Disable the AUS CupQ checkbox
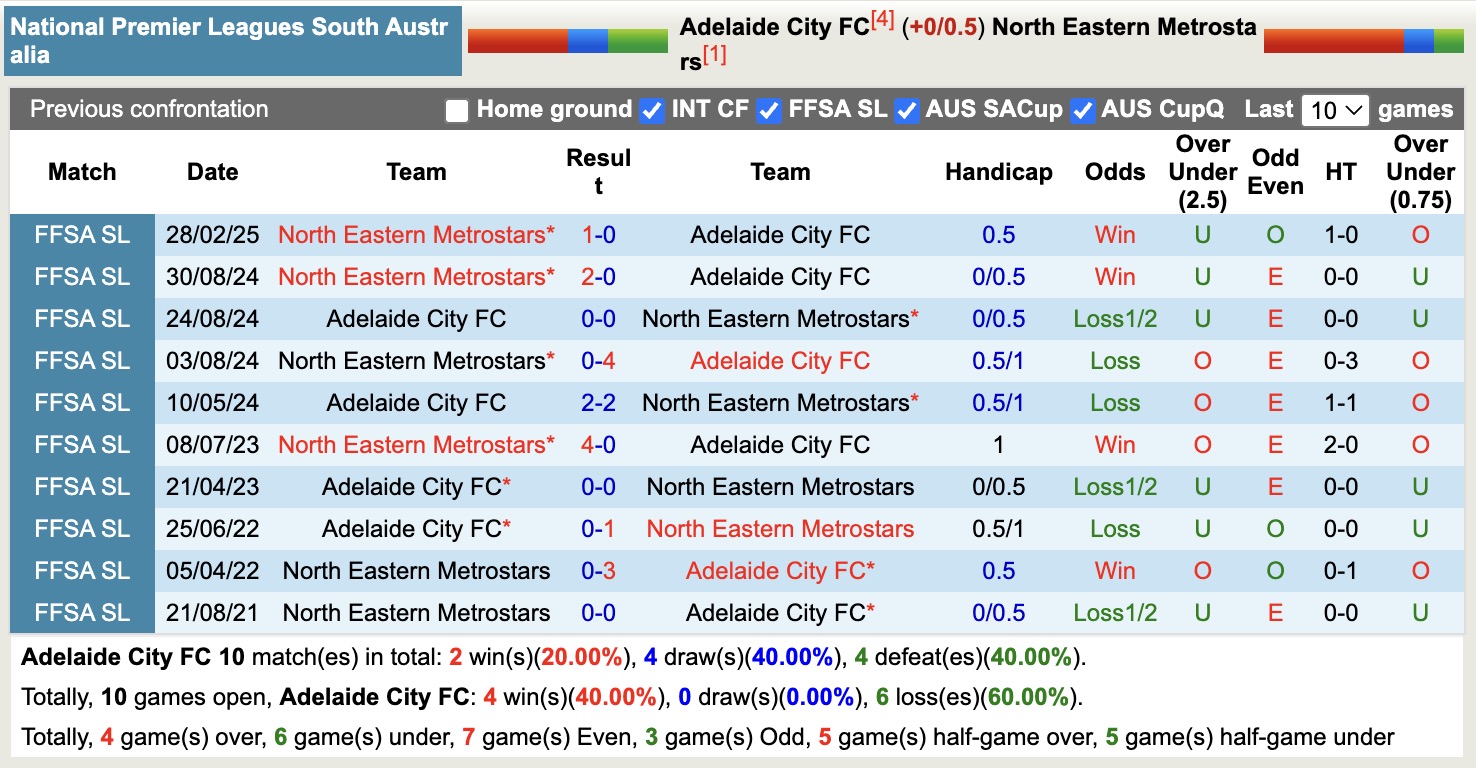This screenshot has width=1476, height=768. pyautogui.click(x=1081, y=110)
